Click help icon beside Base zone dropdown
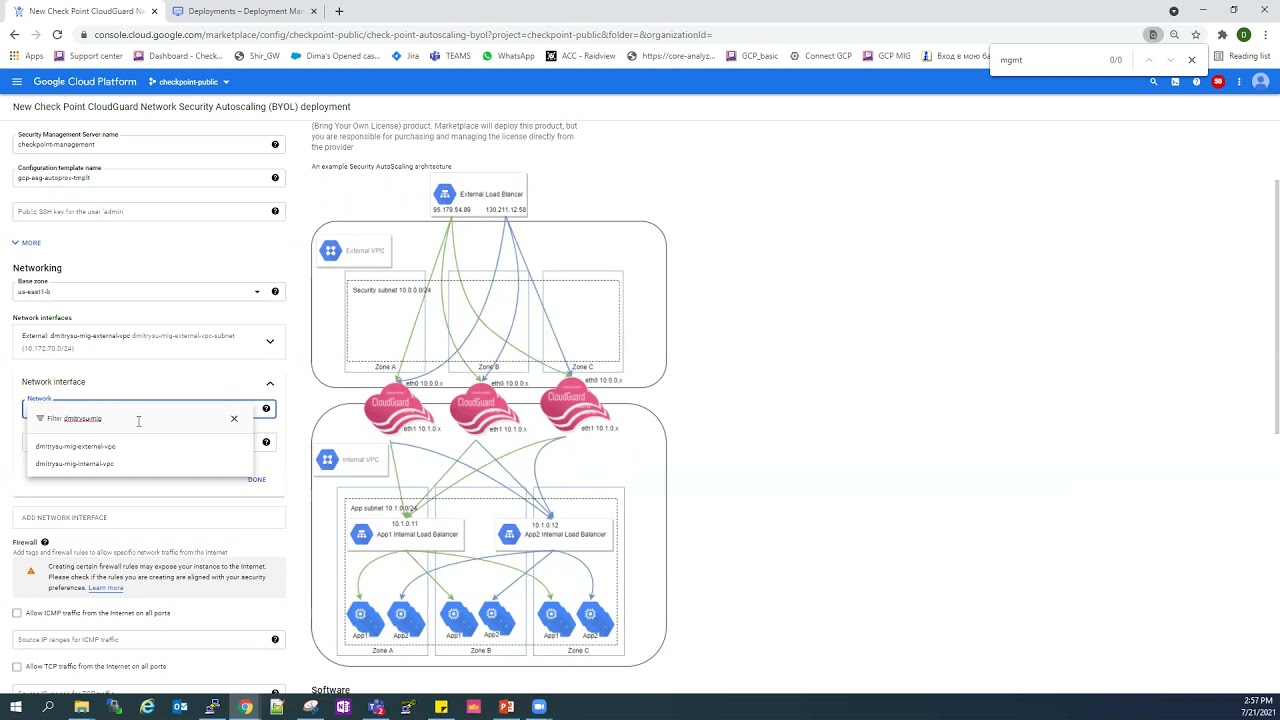The height and width of the screenshot is (720, 1280). click(x=275, y=291)
